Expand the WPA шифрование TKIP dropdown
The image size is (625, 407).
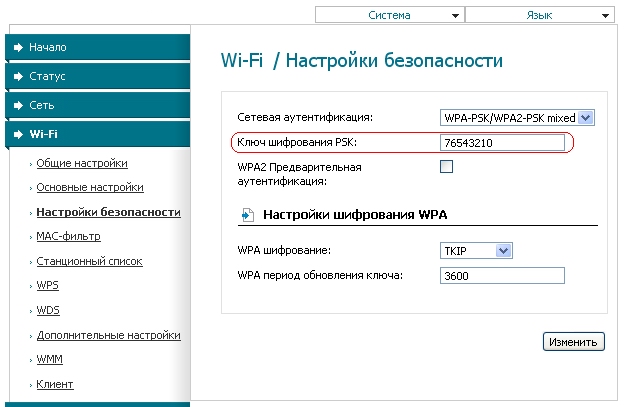(476, 251)
